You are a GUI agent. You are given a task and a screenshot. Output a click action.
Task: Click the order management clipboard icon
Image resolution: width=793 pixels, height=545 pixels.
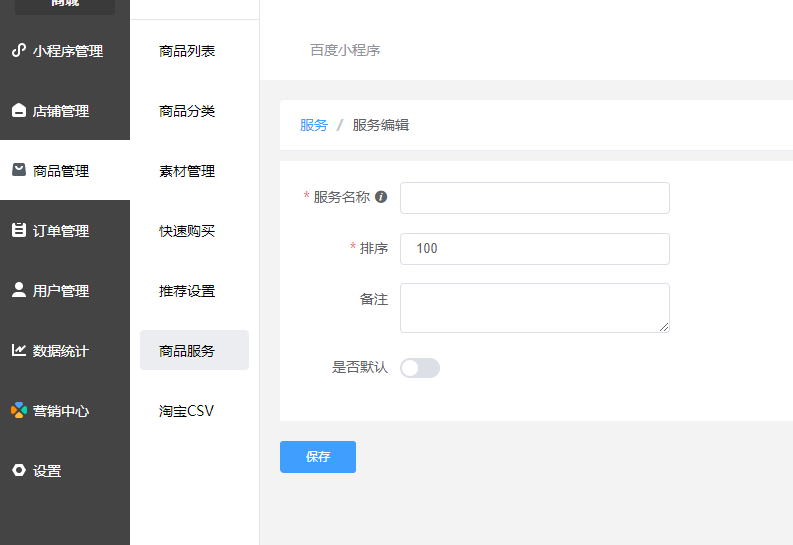tap(18, 230)
